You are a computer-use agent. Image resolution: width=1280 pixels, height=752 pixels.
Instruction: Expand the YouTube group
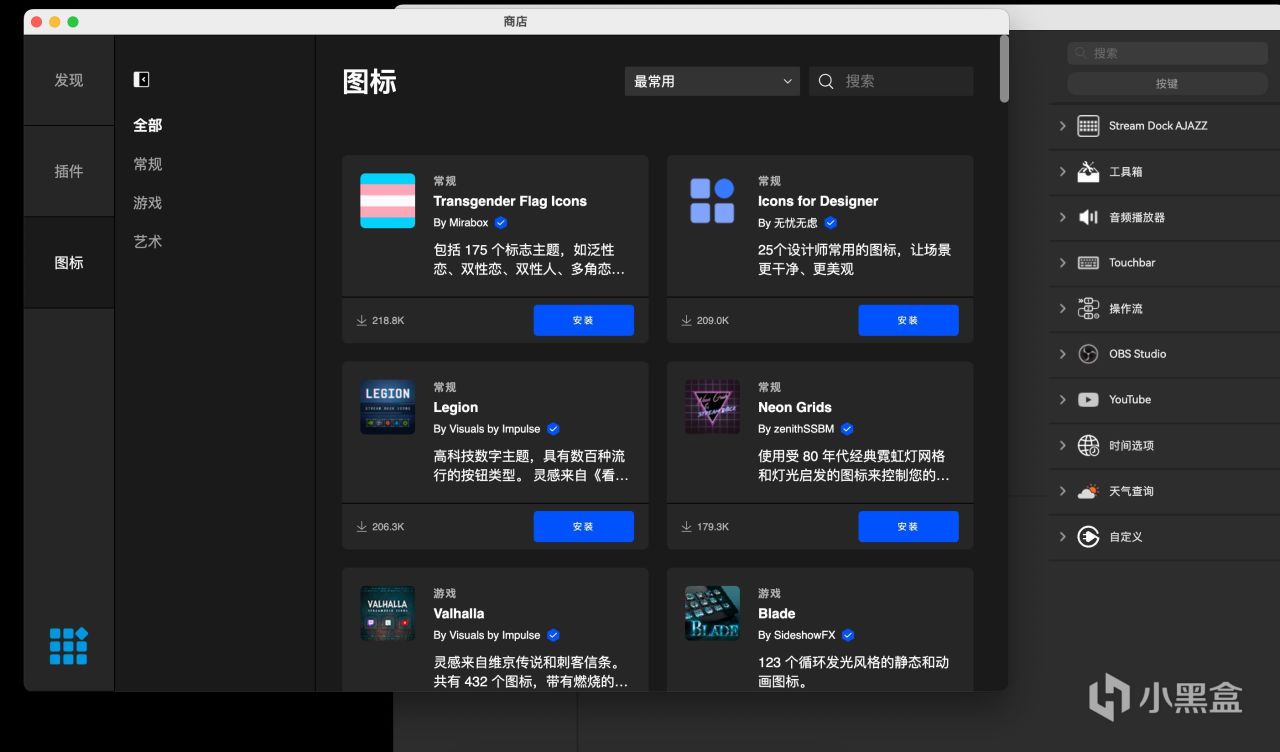[x=1062, y=400]
